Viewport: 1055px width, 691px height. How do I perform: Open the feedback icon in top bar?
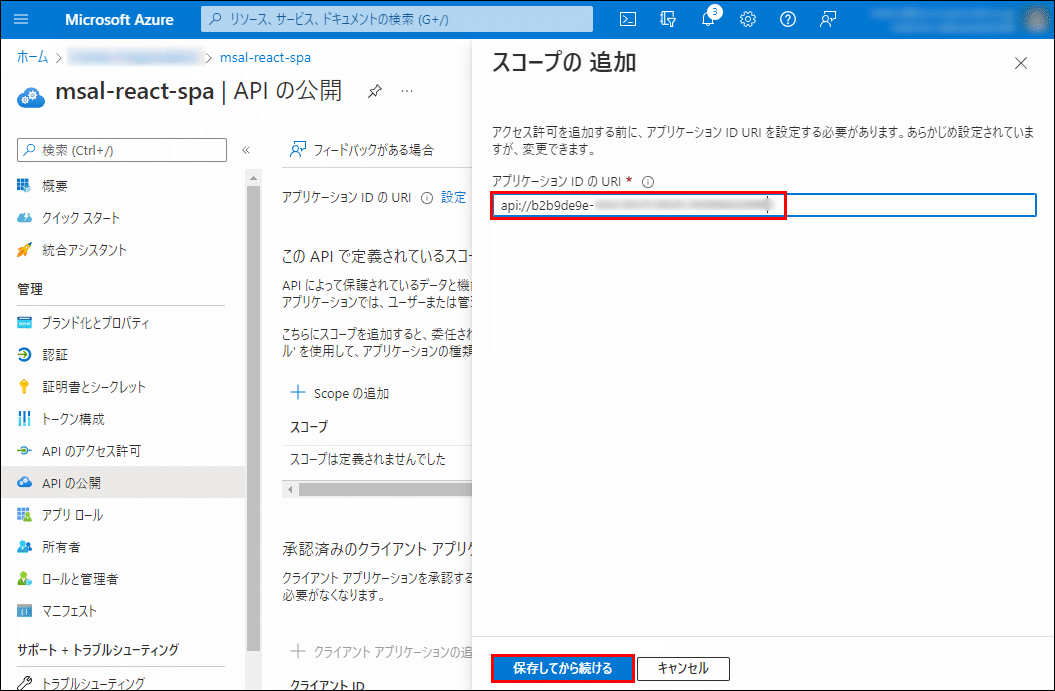pos(828,19)
